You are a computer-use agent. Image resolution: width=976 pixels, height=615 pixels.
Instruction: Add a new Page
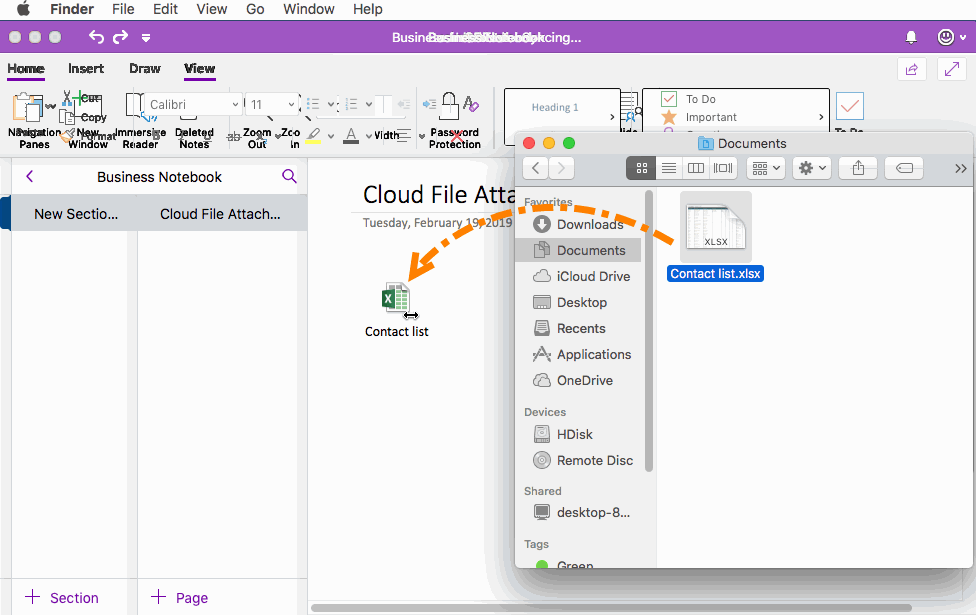179,598
